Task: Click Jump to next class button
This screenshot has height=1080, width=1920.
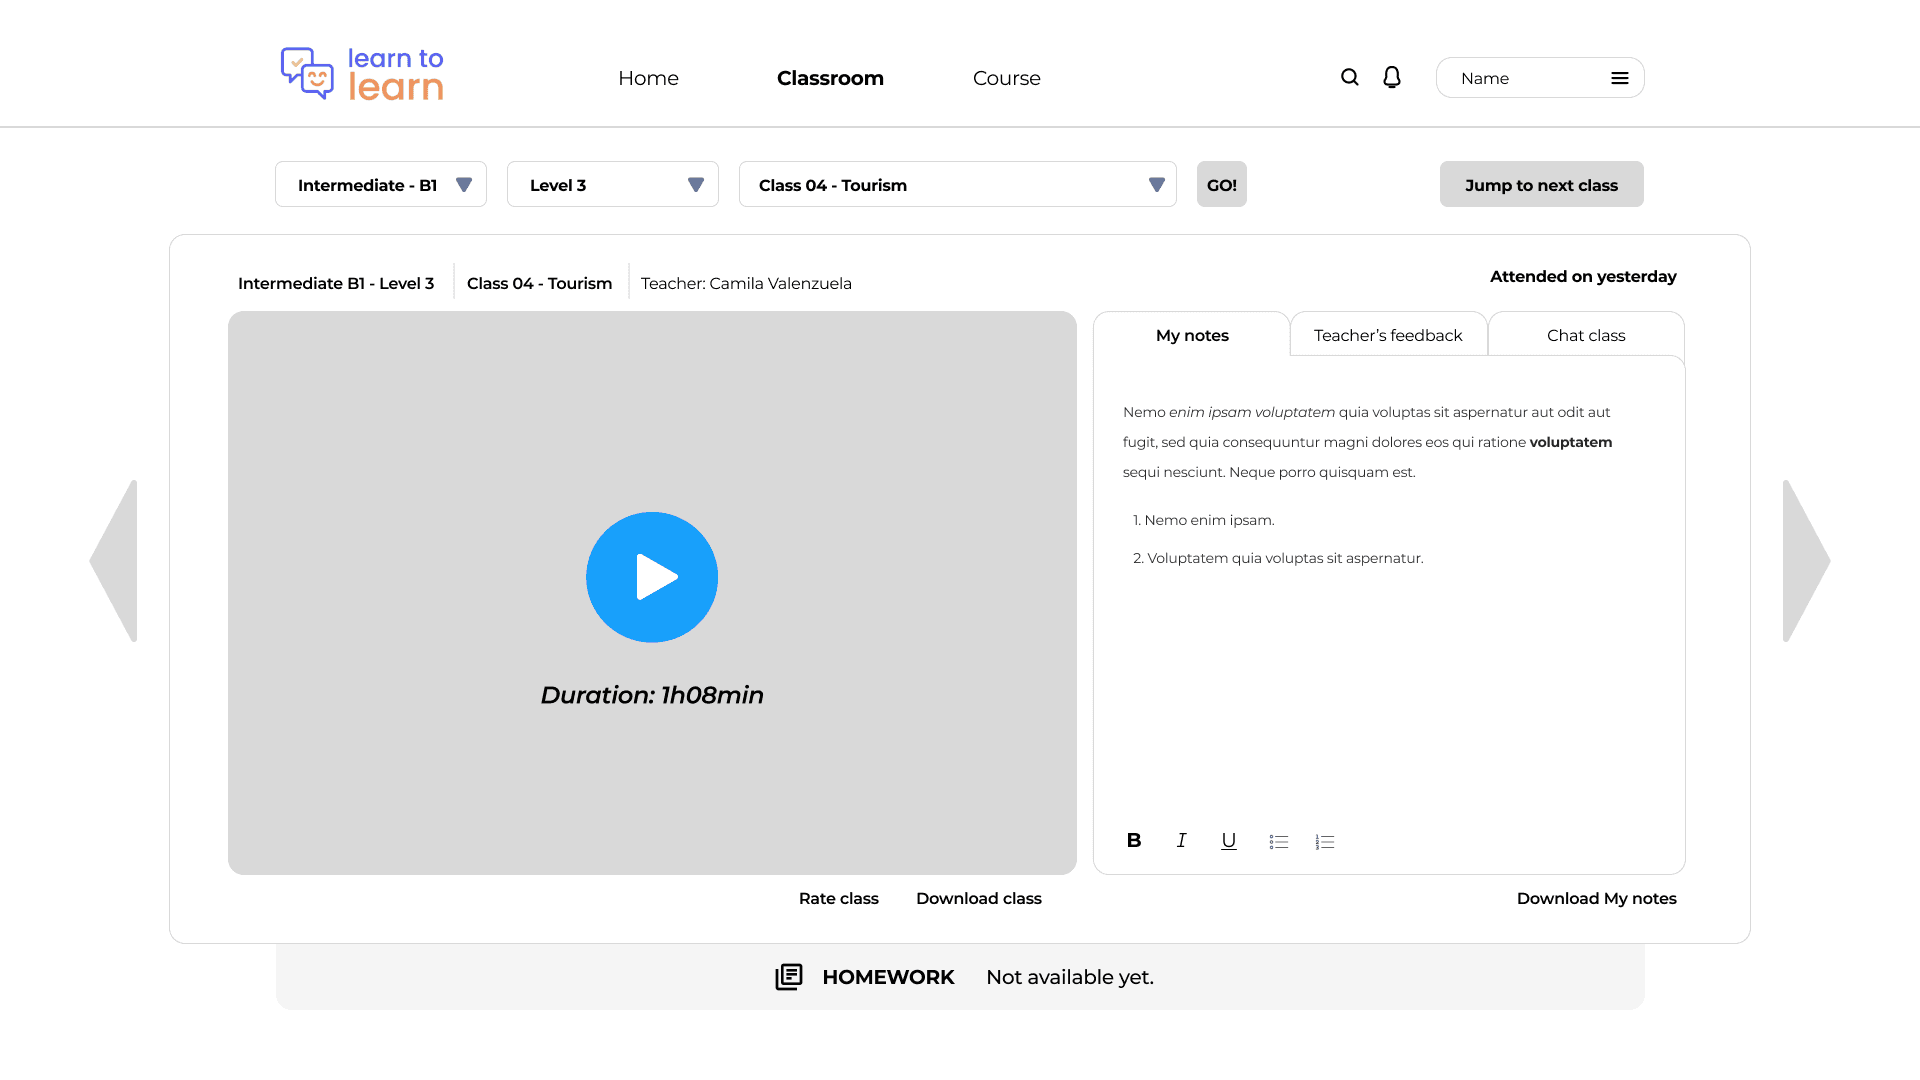Action: (x=1541, y=185)
